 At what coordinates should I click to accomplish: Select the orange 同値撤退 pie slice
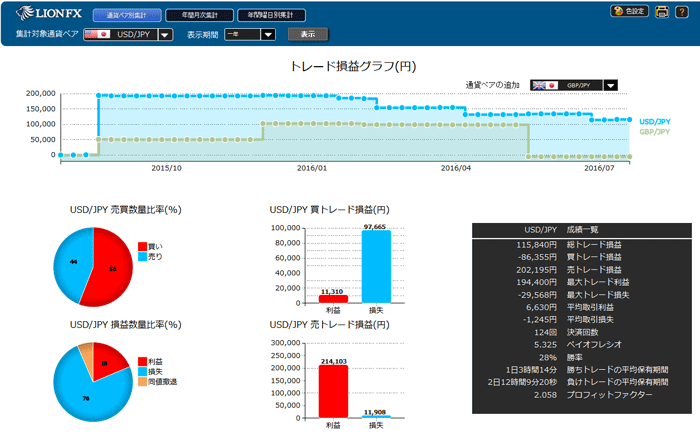point(87,355)
